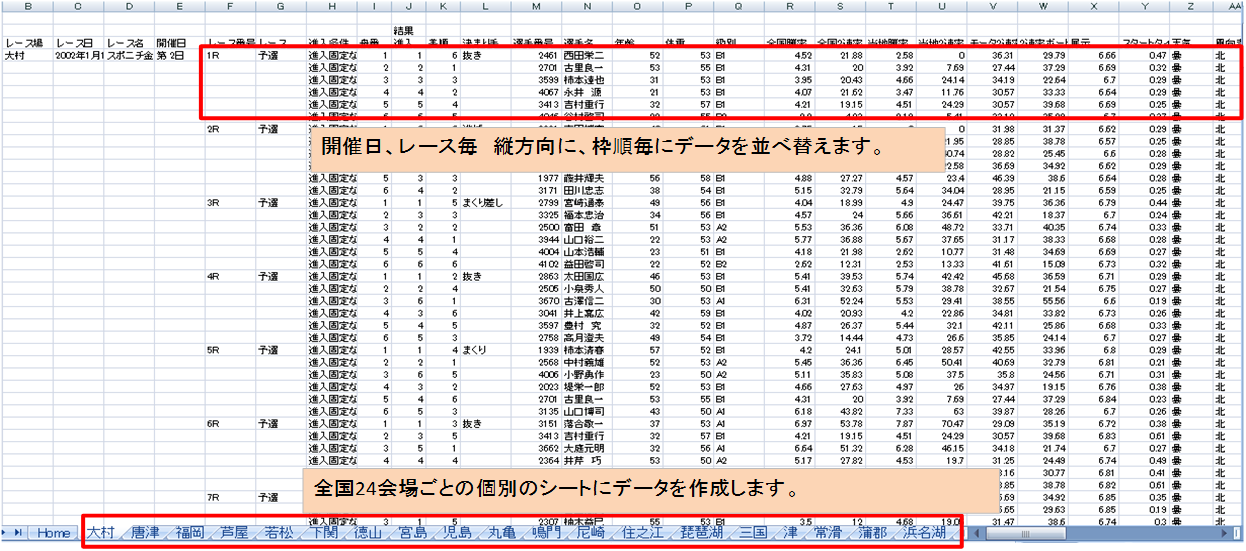Select column F header
The image size is (1246, 551).
point(230,7)
